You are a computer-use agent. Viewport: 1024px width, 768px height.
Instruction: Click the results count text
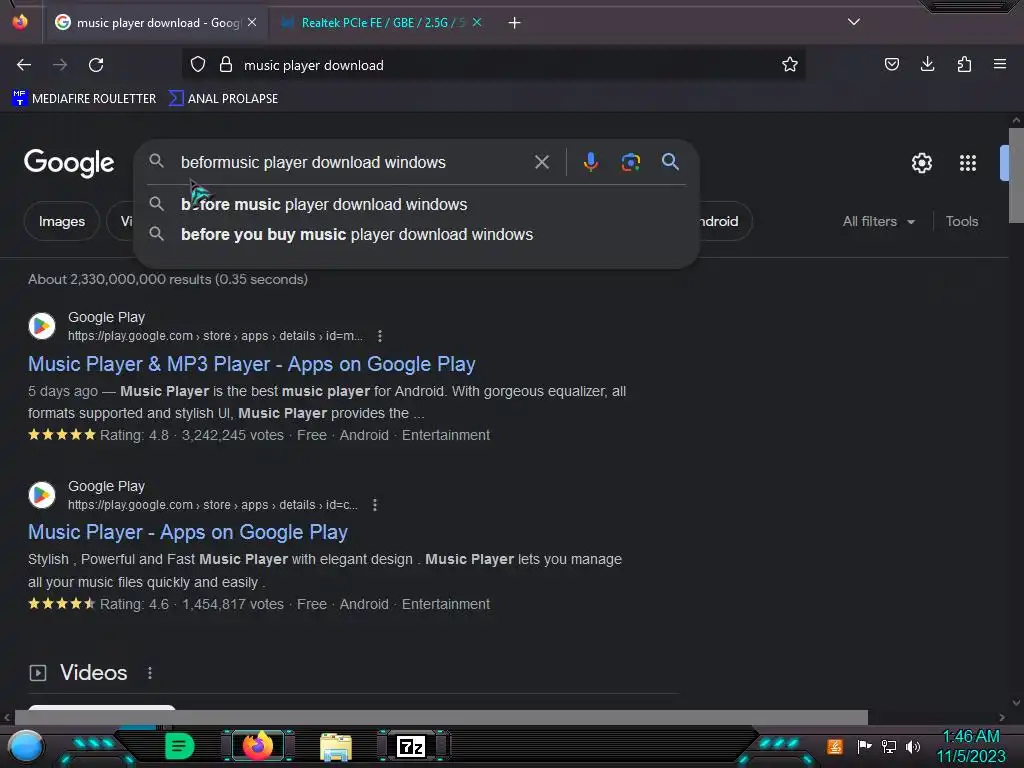[168, 280]
